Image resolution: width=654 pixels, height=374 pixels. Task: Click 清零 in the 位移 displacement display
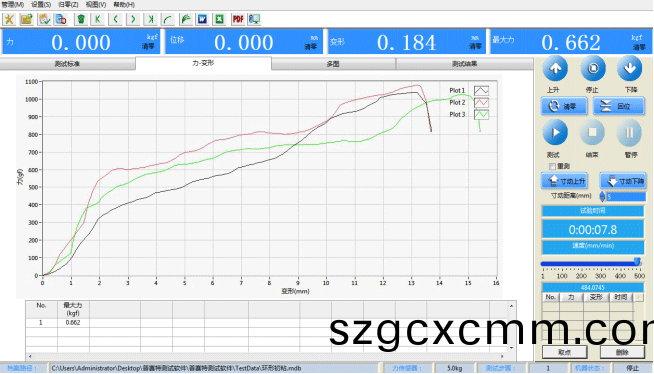(310, 47)
